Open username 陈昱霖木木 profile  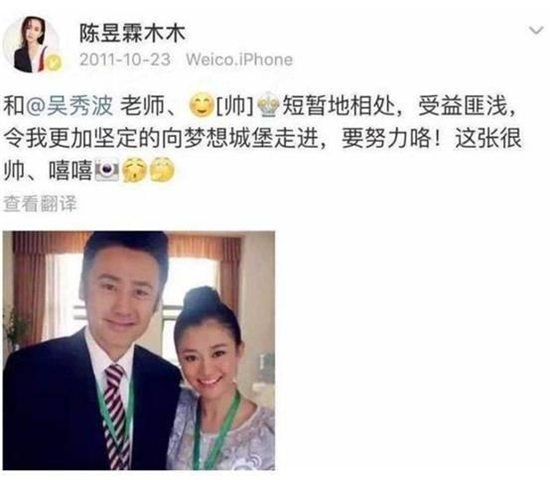click(132, 34)
